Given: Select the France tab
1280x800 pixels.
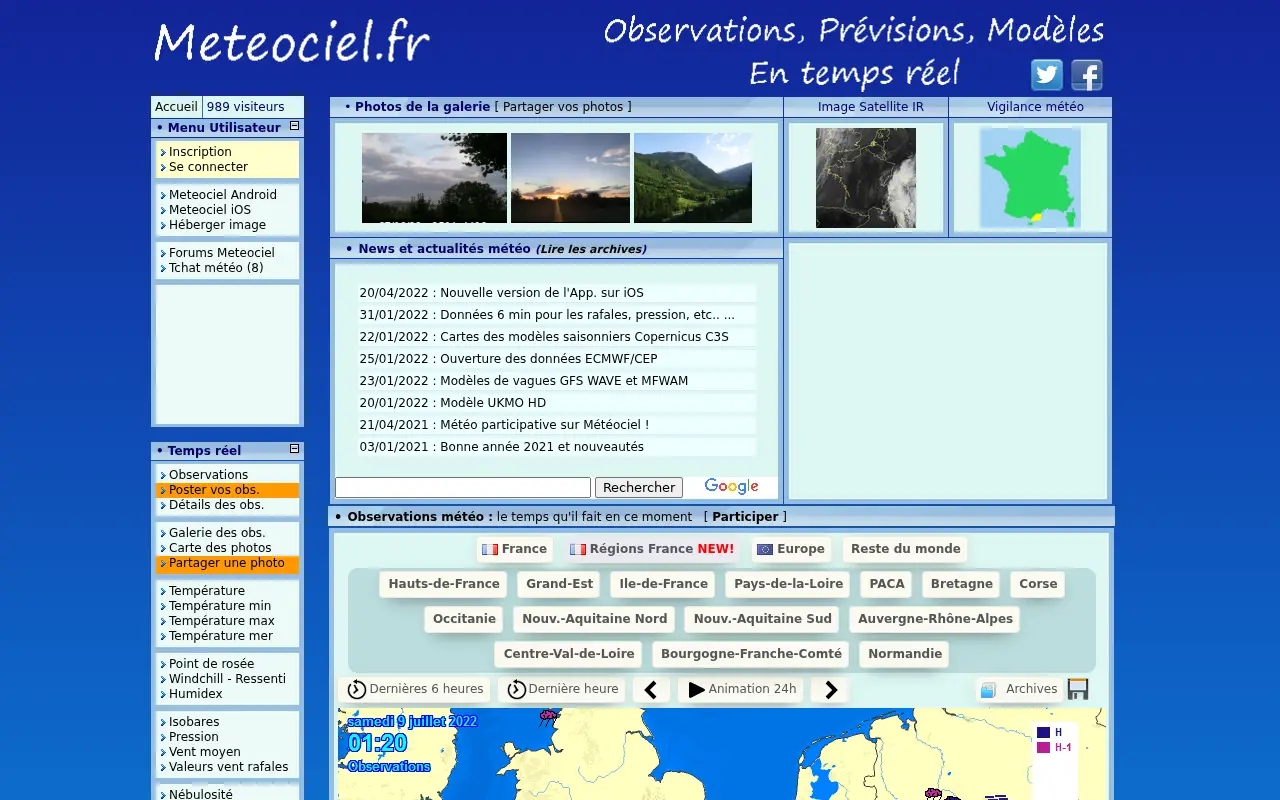Looking at the screenshot, I should 514,549.
